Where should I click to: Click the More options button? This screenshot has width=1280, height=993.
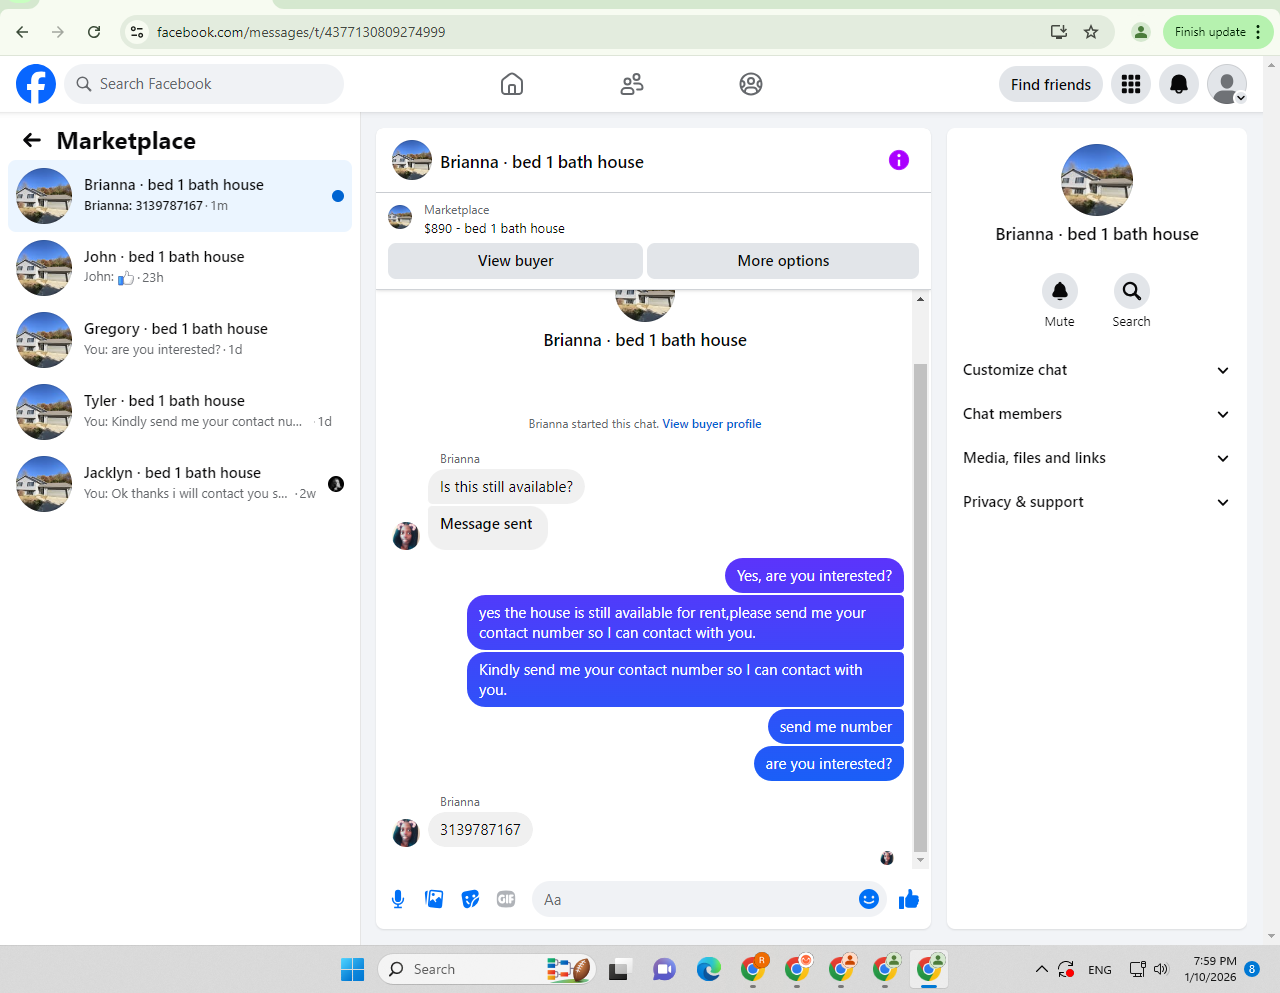tap(783, 261)
